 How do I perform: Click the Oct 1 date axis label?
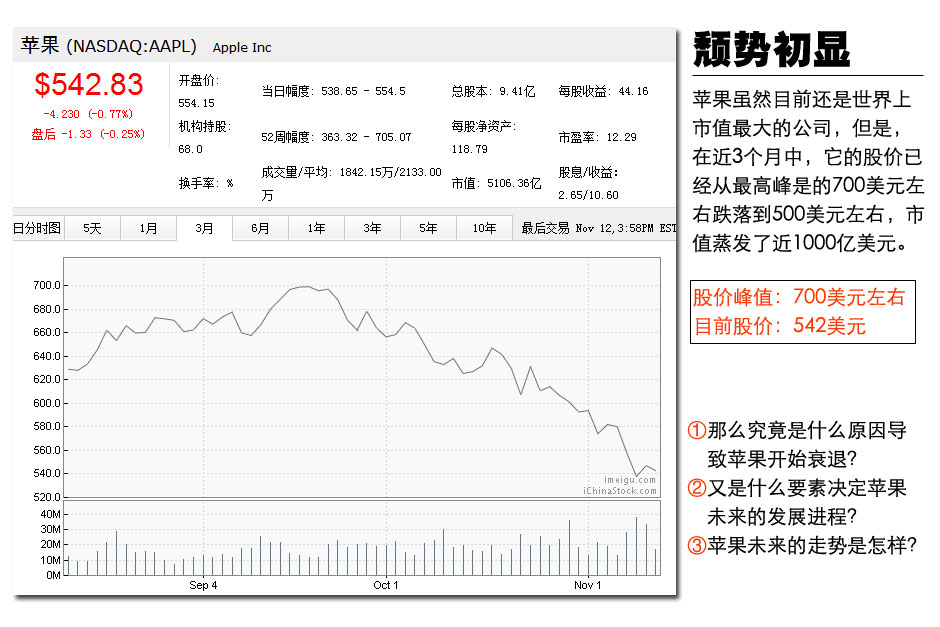(x=385, y=586)
